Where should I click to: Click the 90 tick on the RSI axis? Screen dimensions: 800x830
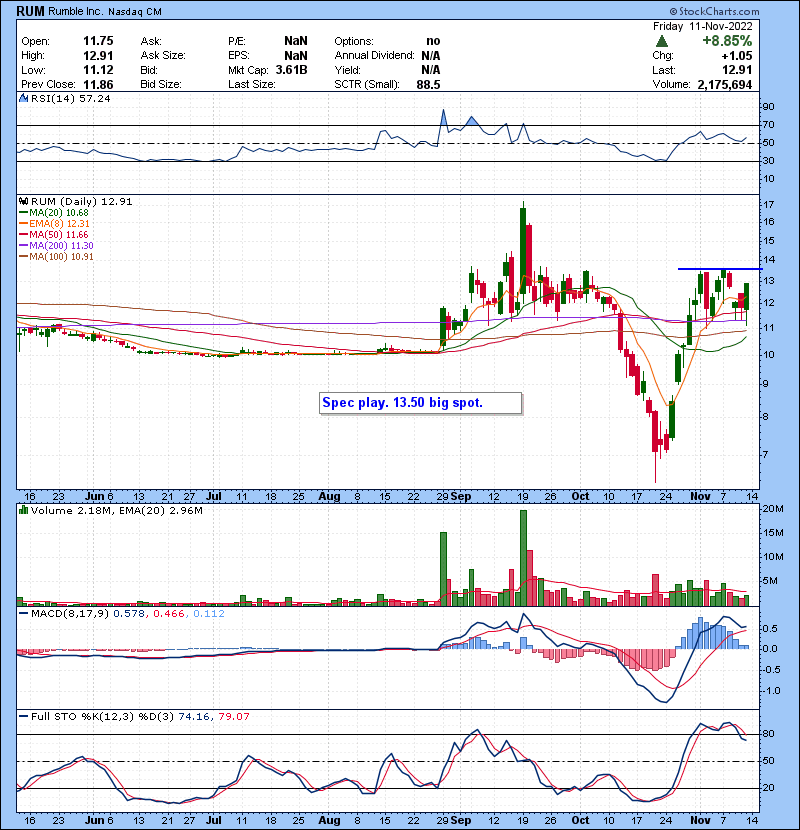(768, 107)
